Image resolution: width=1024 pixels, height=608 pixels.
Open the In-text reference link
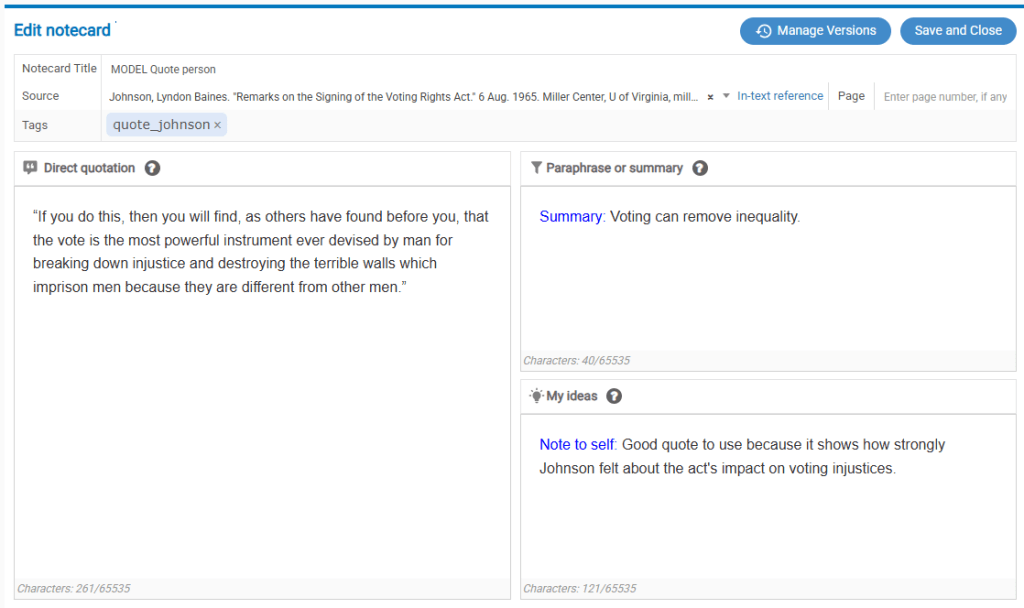click(779, 95)
